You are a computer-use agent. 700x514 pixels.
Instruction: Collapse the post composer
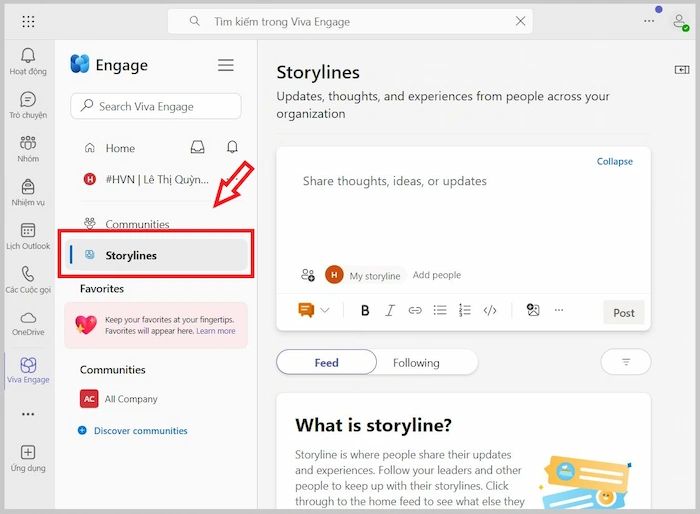pyautogui.click(x=614, y=161)
